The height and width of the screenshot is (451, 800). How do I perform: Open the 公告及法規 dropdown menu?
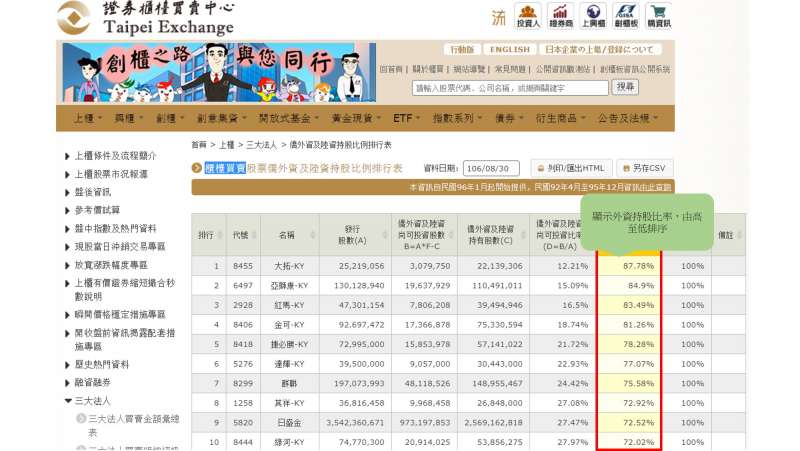click(x=628, y=118)
